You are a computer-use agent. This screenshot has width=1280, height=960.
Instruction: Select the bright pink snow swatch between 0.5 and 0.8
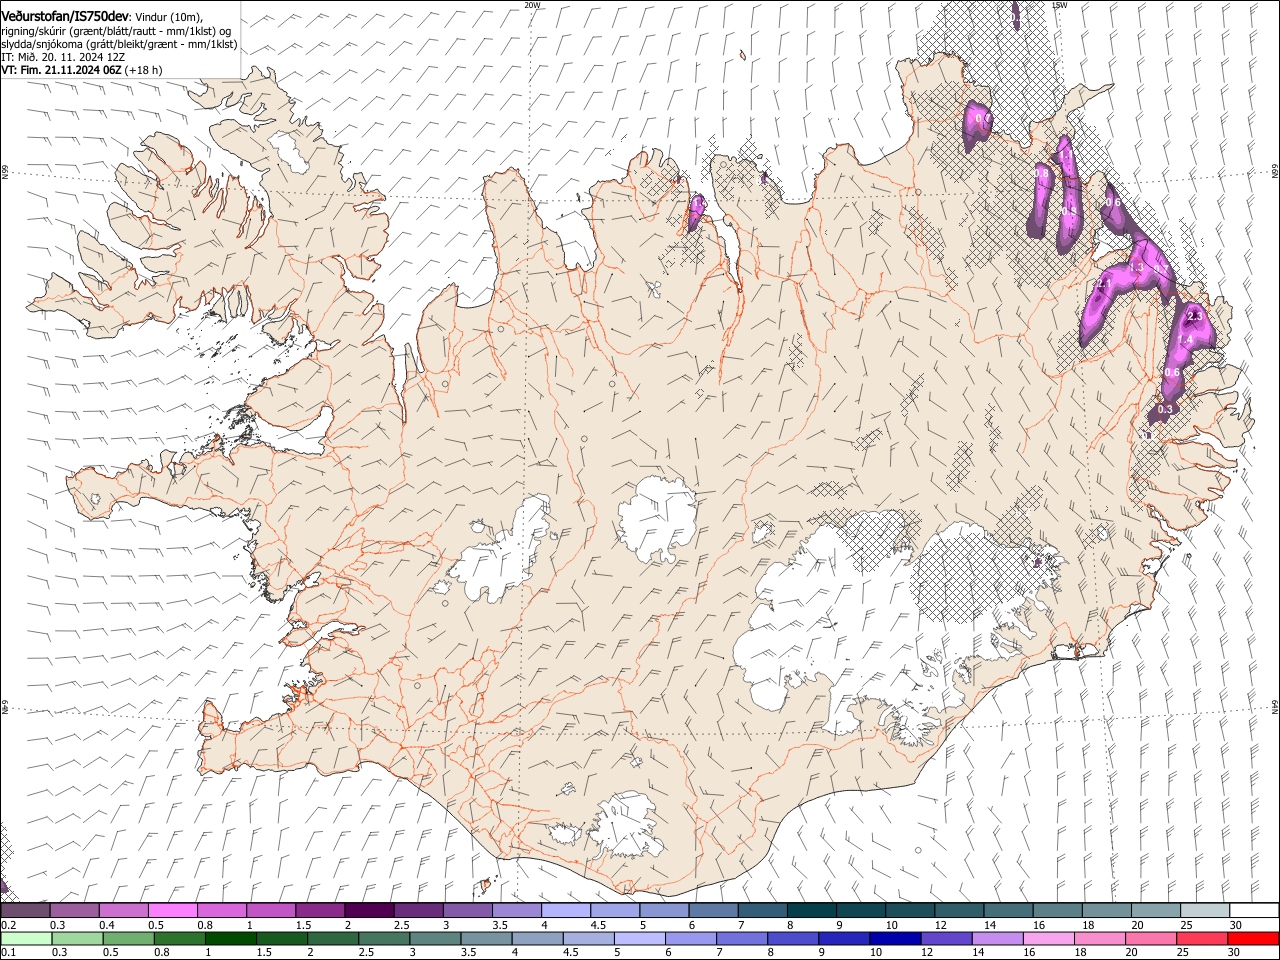click(172, 911)
